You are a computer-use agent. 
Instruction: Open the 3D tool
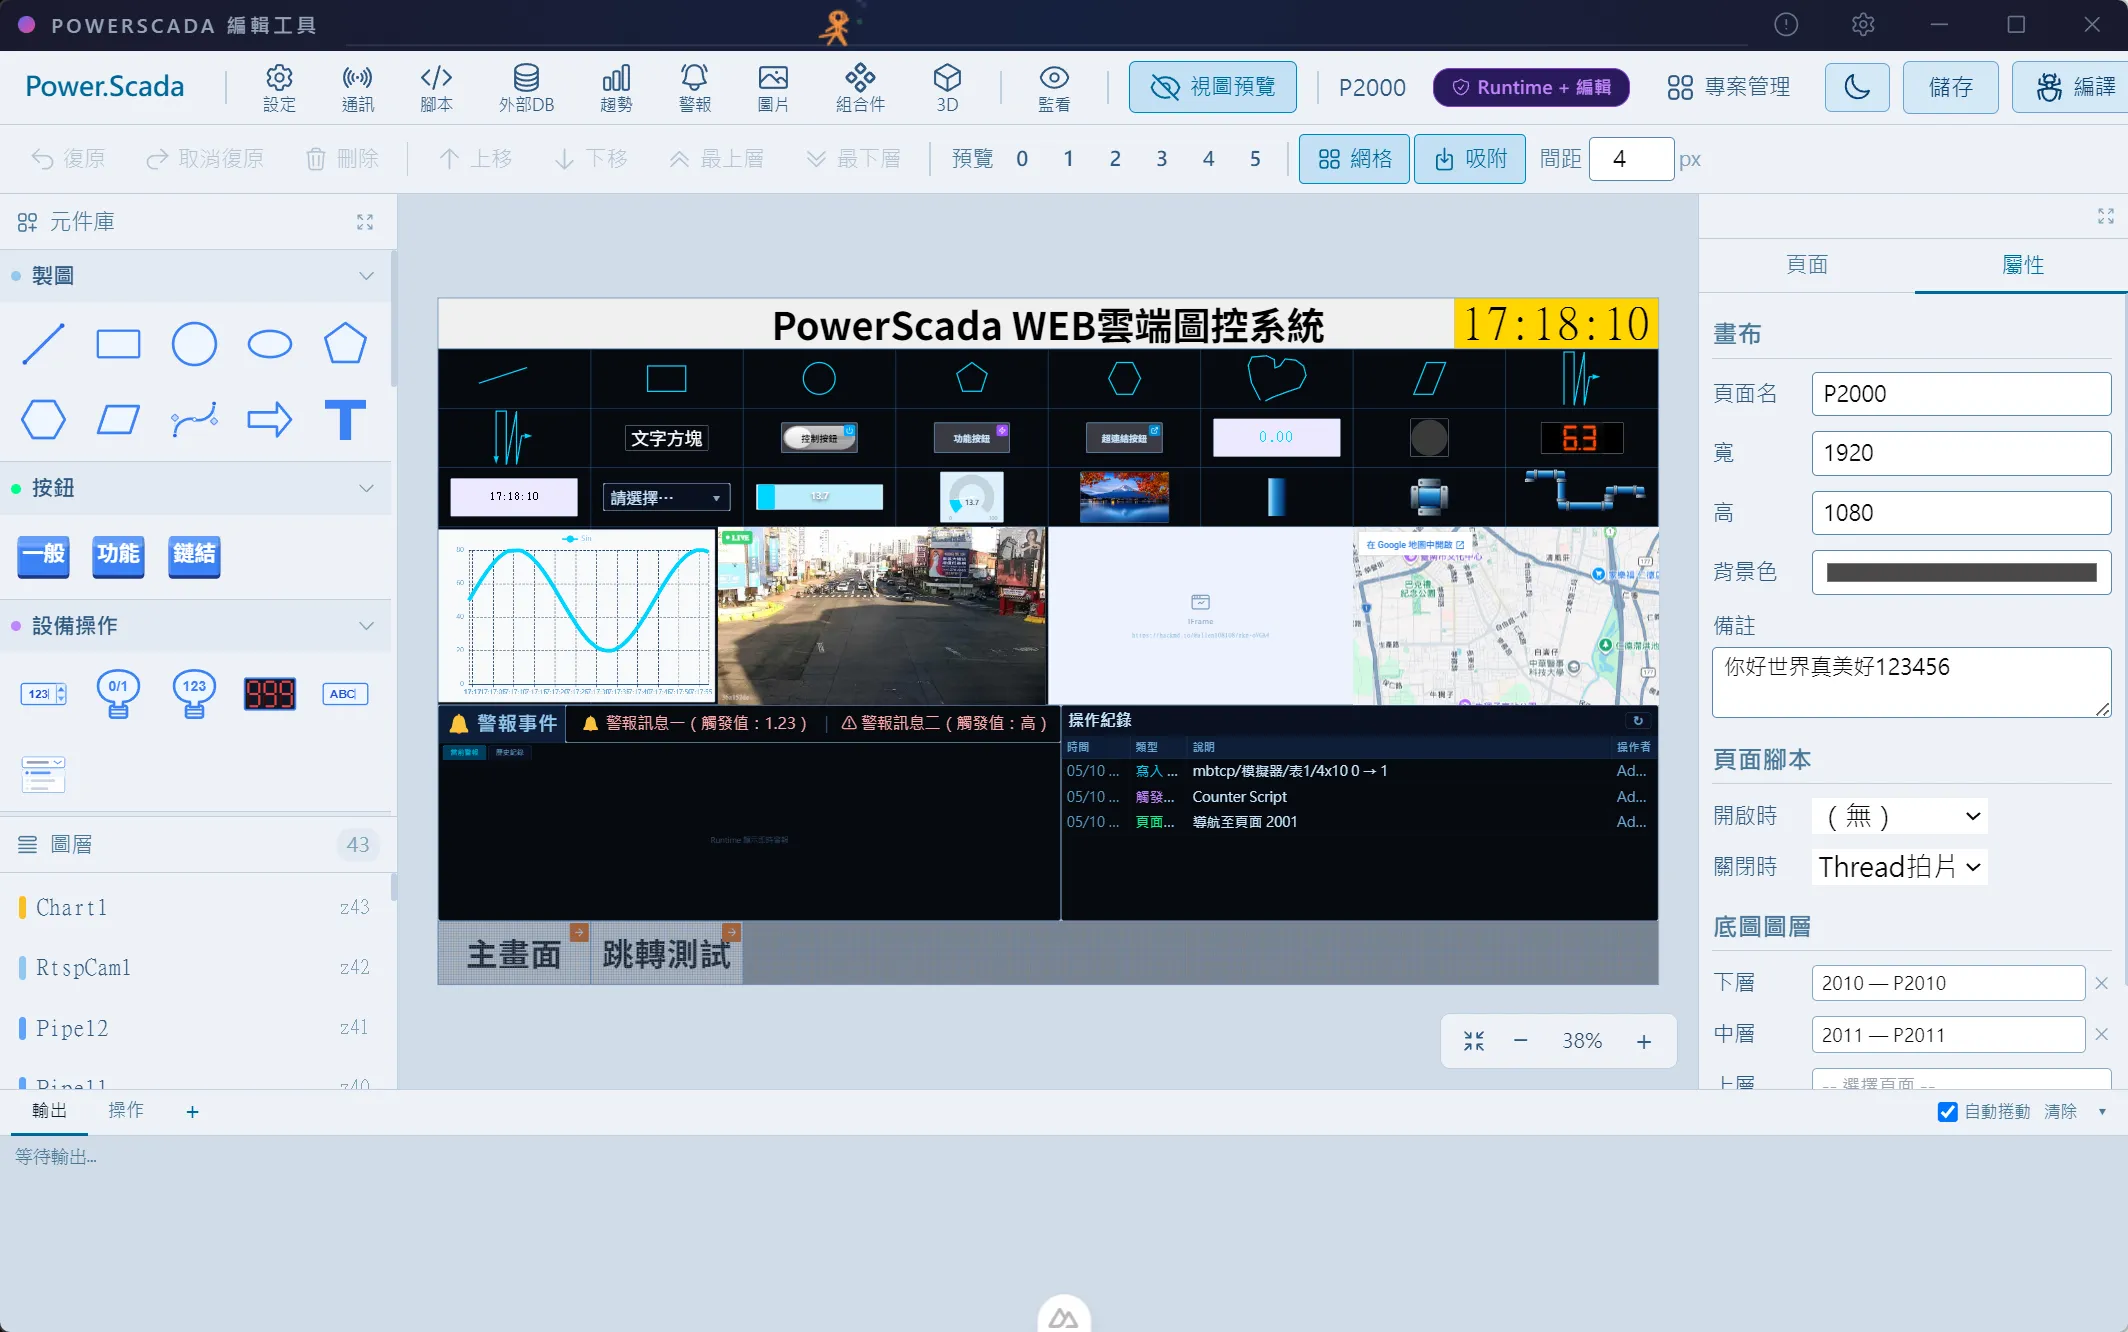pos(947,88)
